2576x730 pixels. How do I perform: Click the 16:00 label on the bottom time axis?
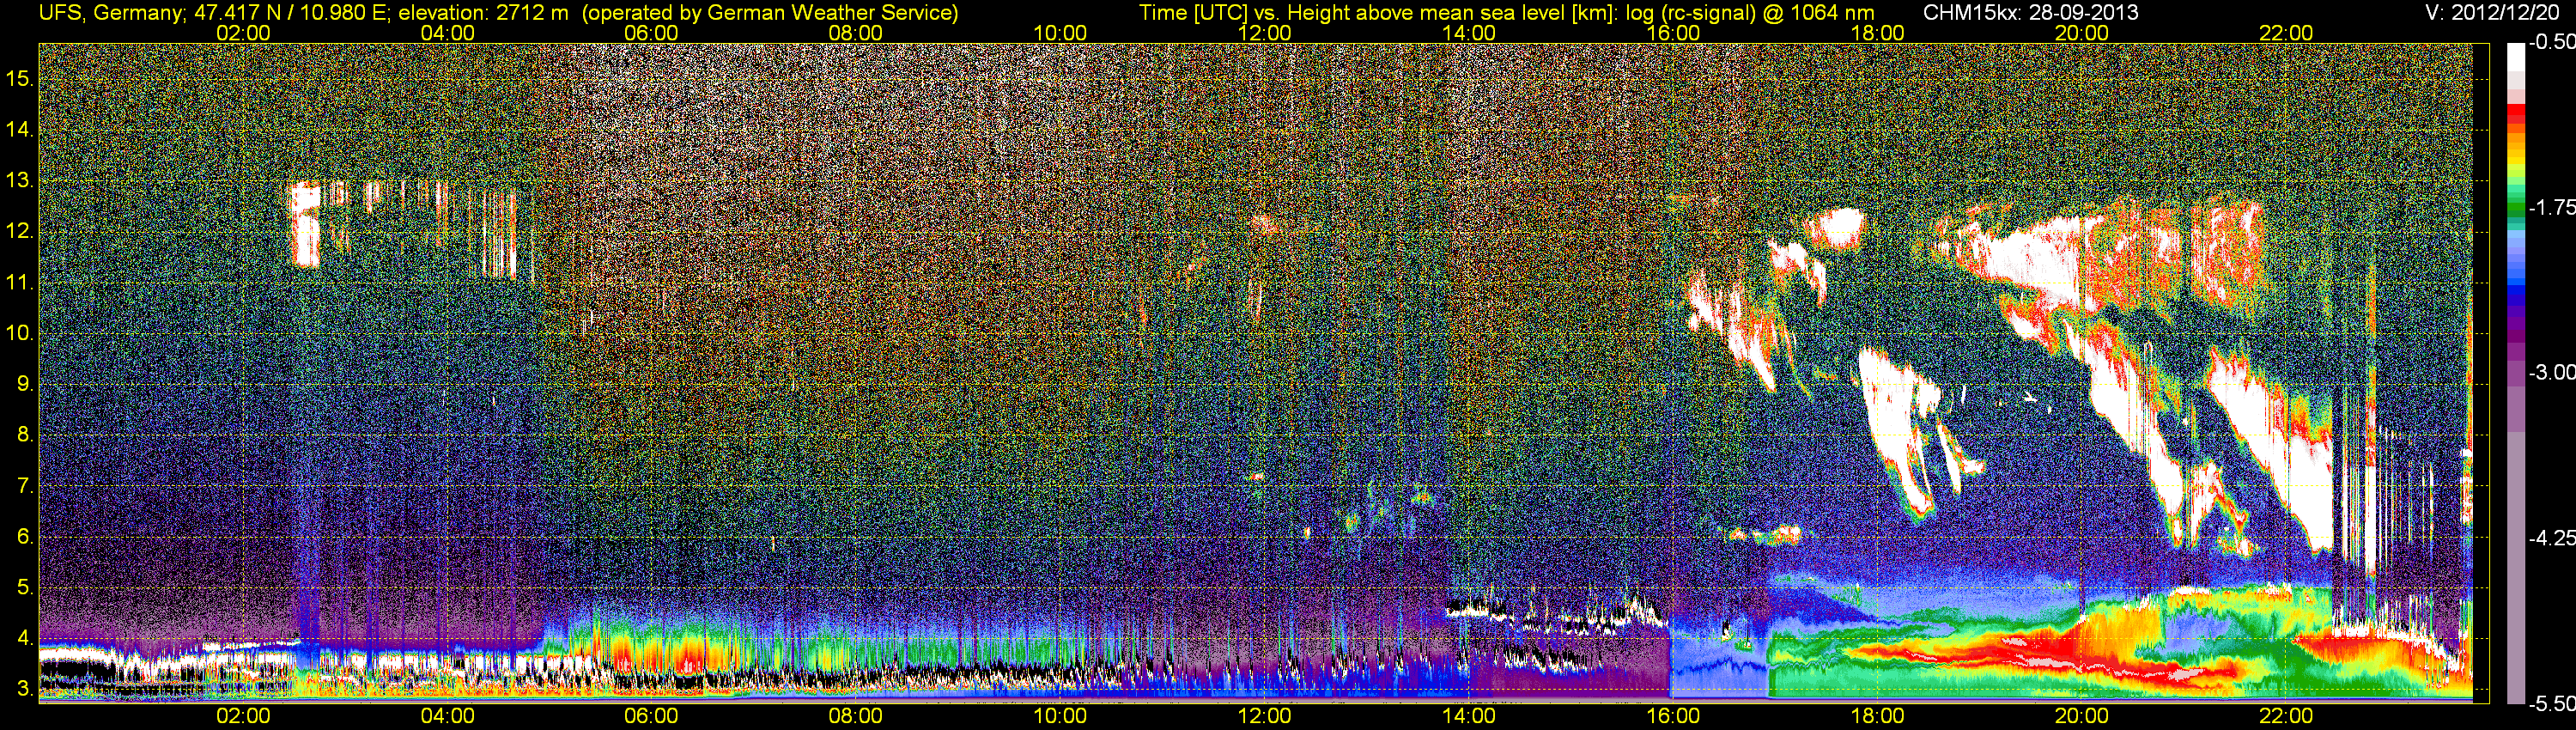(1673, 716)
